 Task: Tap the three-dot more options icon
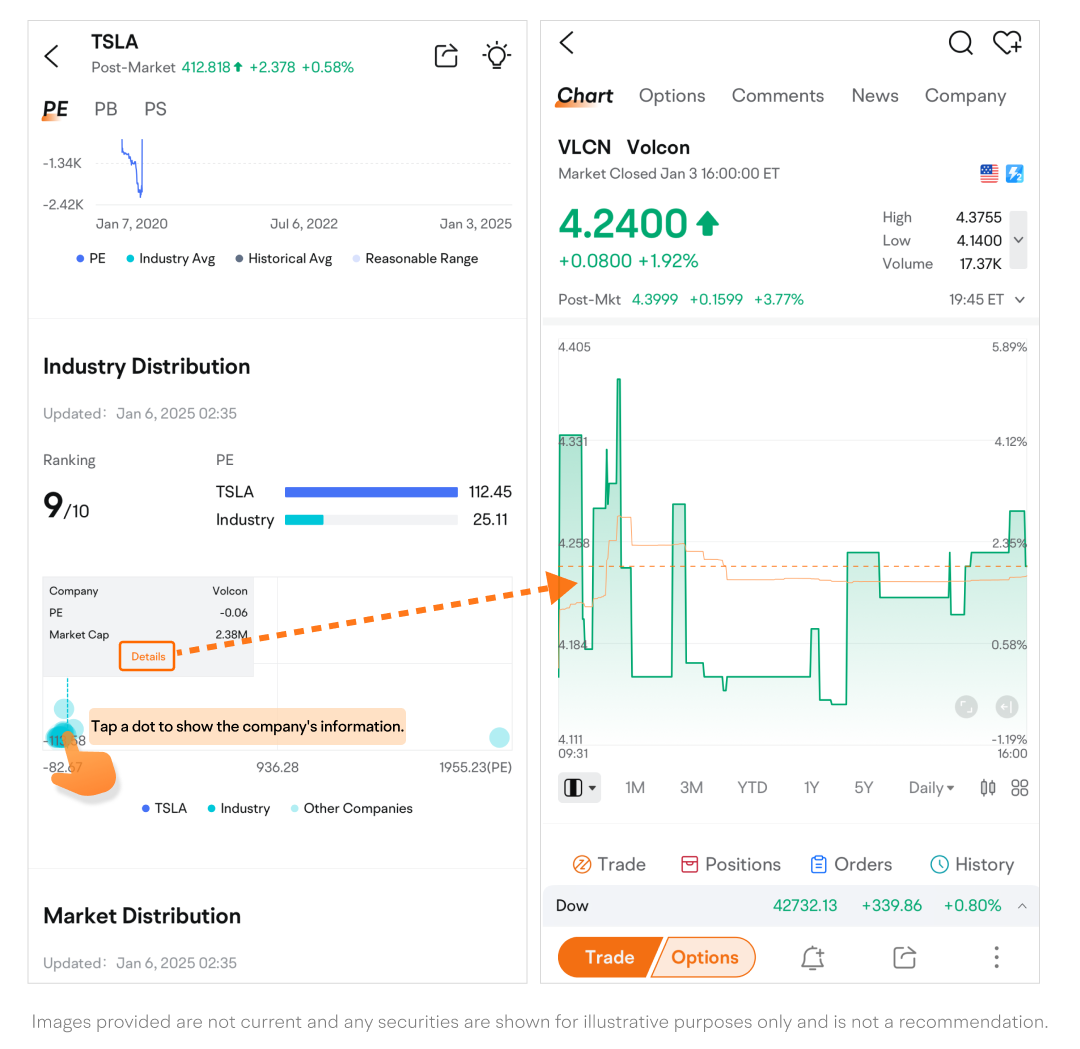(996, 958)
